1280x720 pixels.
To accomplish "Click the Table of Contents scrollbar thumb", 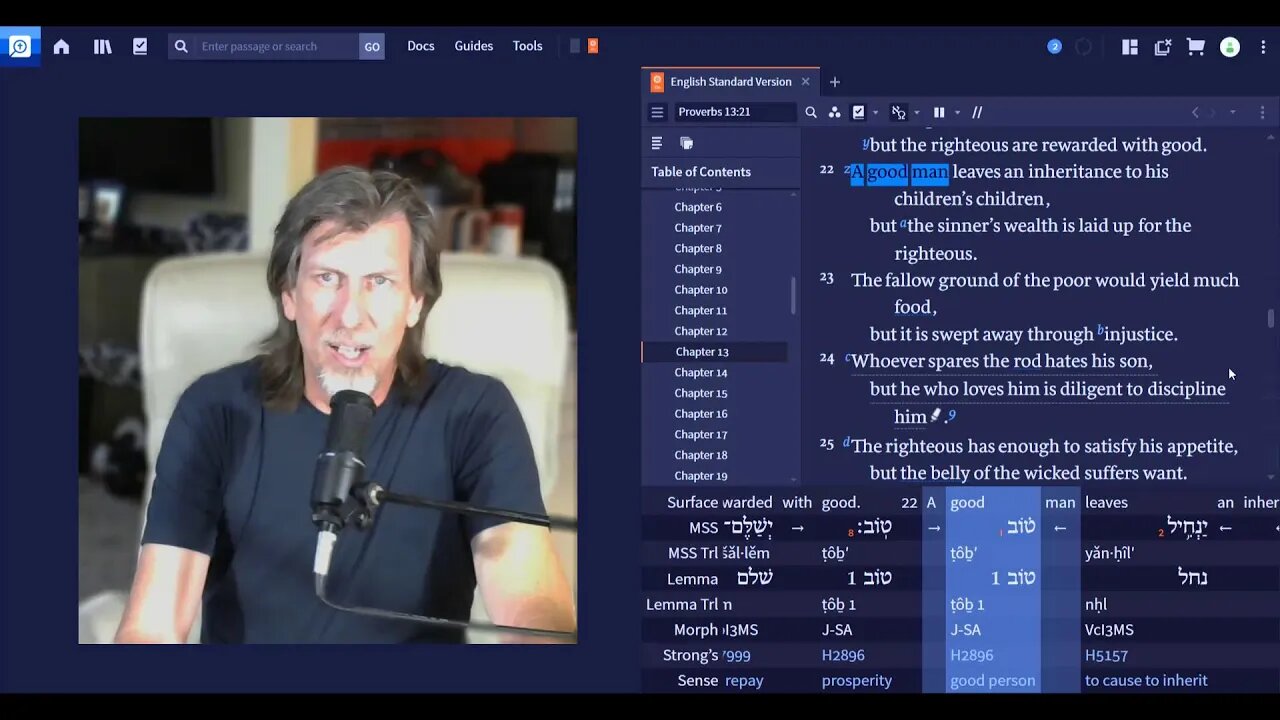I will (x=794, y=296).
